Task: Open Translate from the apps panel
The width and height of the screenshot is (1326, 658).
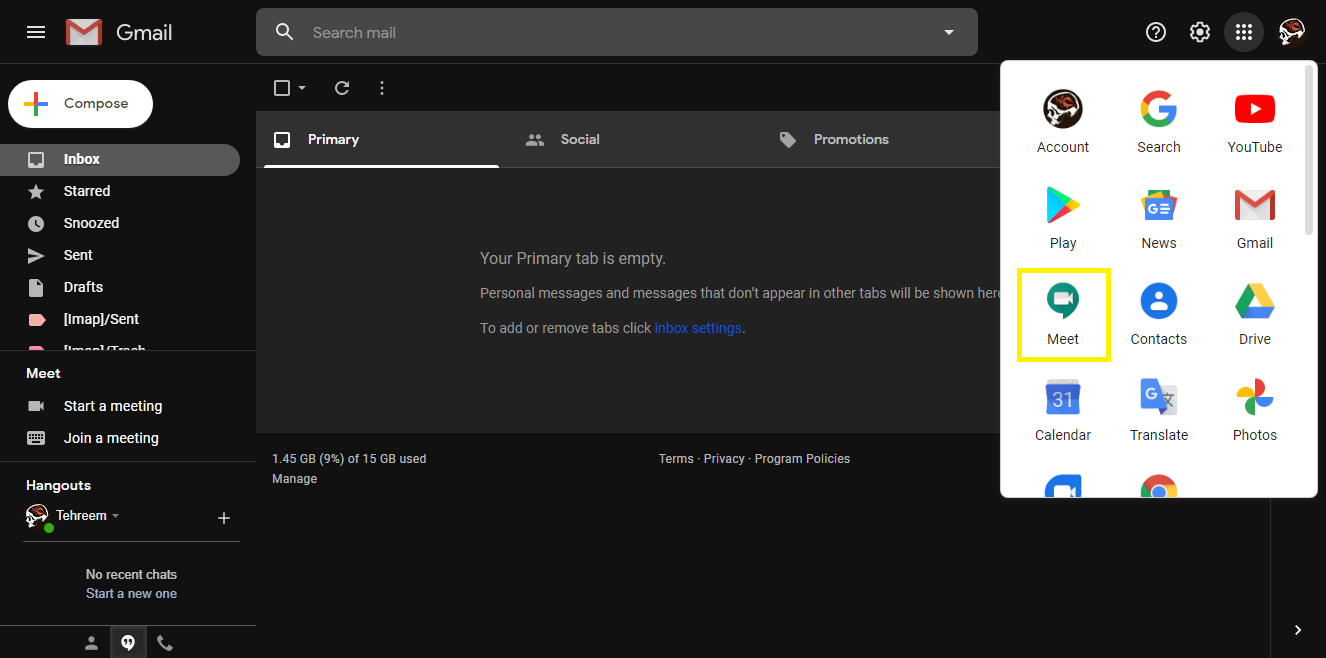Action: tap(1159, 410)
